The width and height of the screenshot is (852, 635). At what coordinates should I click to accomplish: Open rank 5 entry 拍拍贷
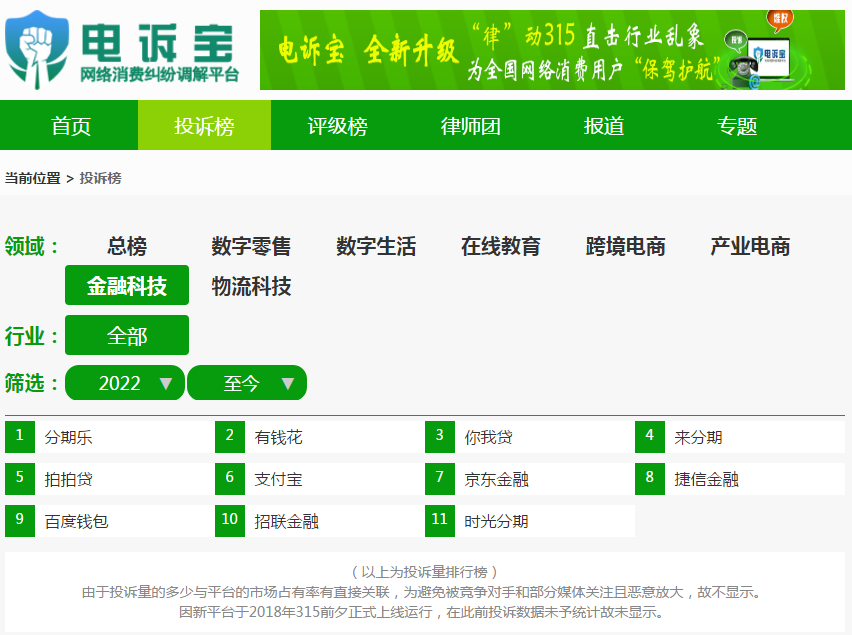coord(110,479)
